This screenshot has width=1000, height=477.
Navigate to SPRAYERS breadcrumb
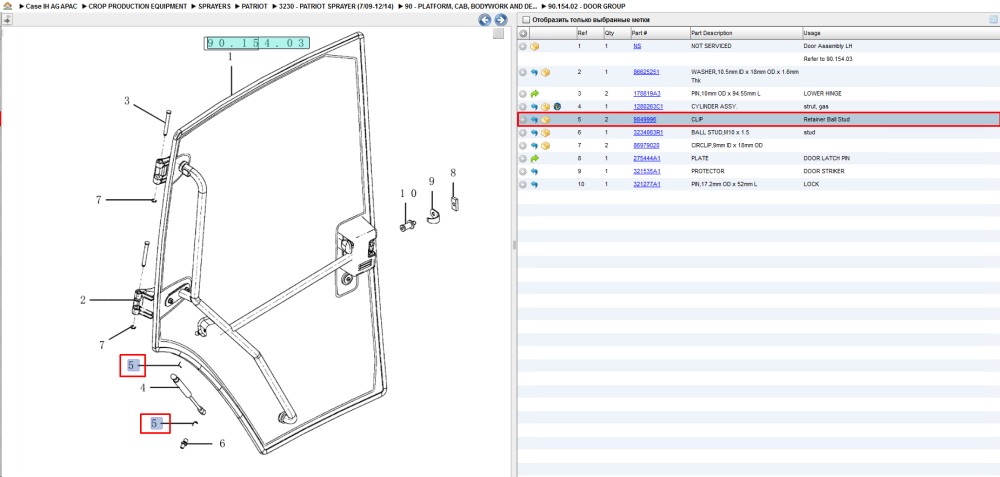point(215,6)
